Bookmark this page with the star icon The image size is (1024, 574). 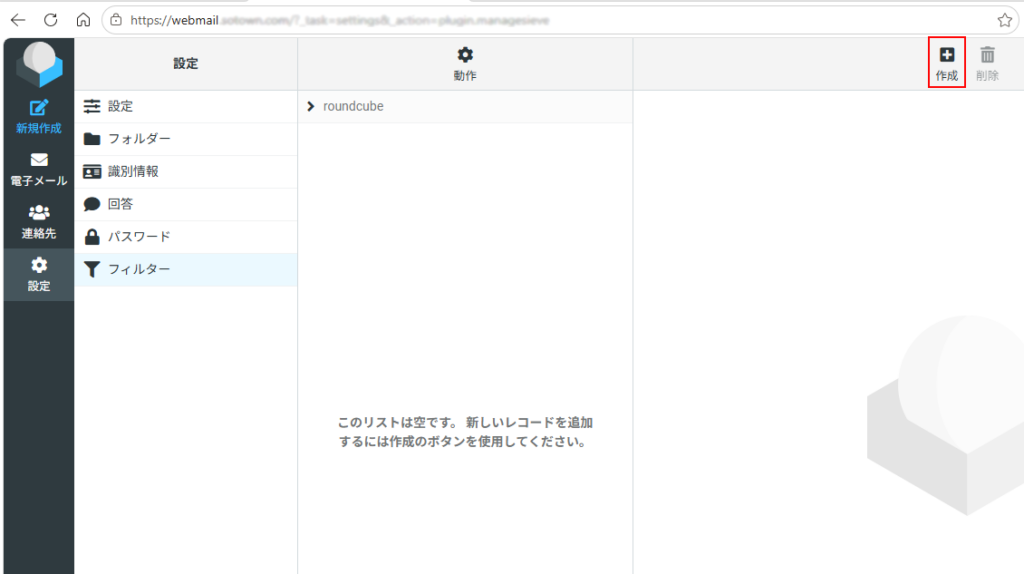click(1004, 20)
